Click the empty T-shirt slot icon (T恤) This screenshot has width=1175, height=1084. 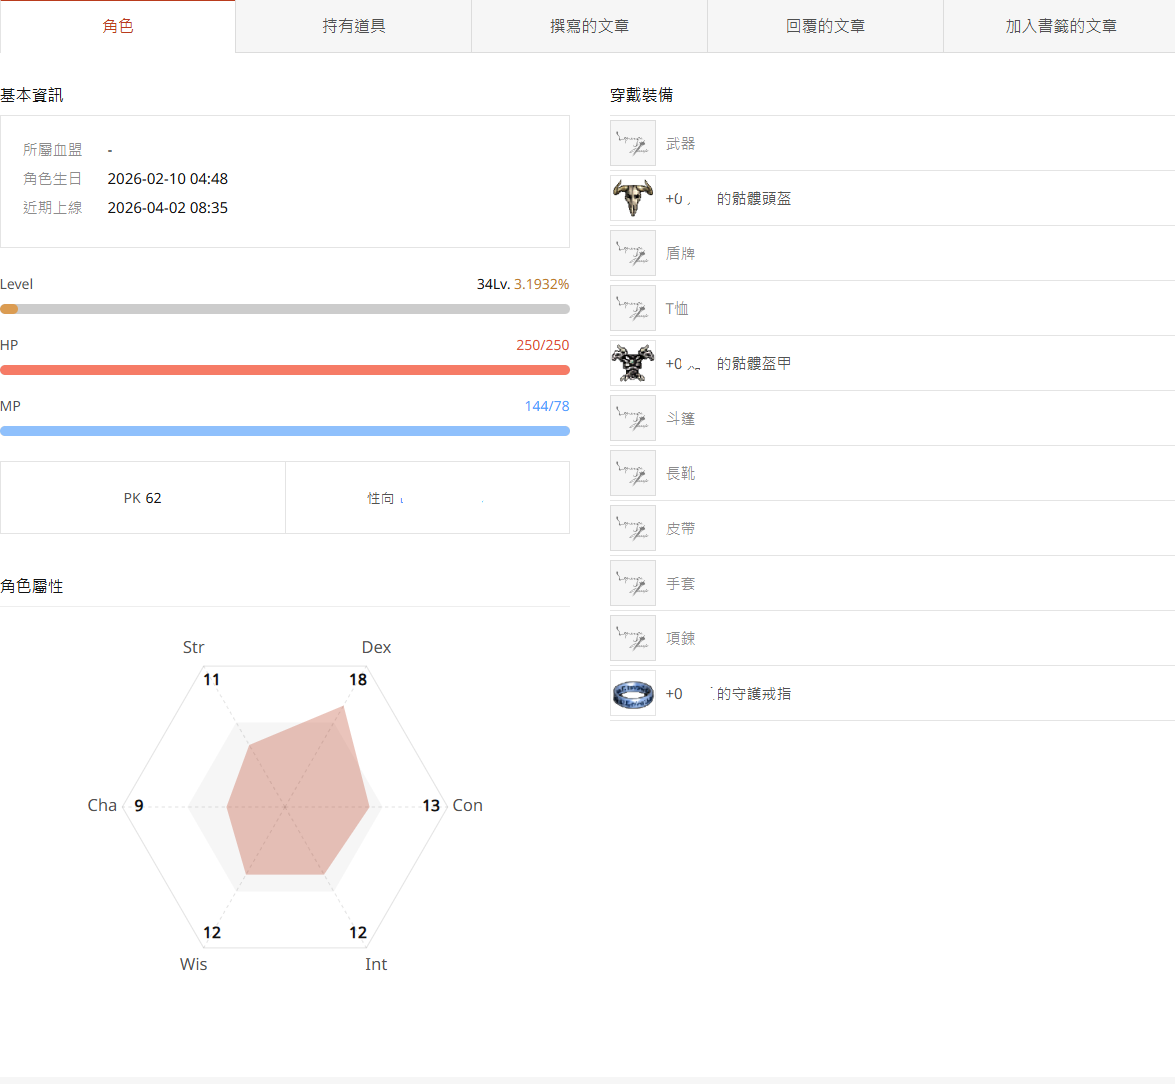point(633,308)
